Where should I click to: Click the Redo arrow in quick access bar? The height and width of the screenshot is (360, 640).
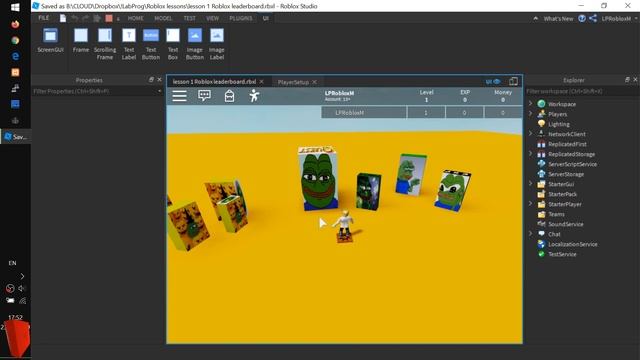point(86,18)
